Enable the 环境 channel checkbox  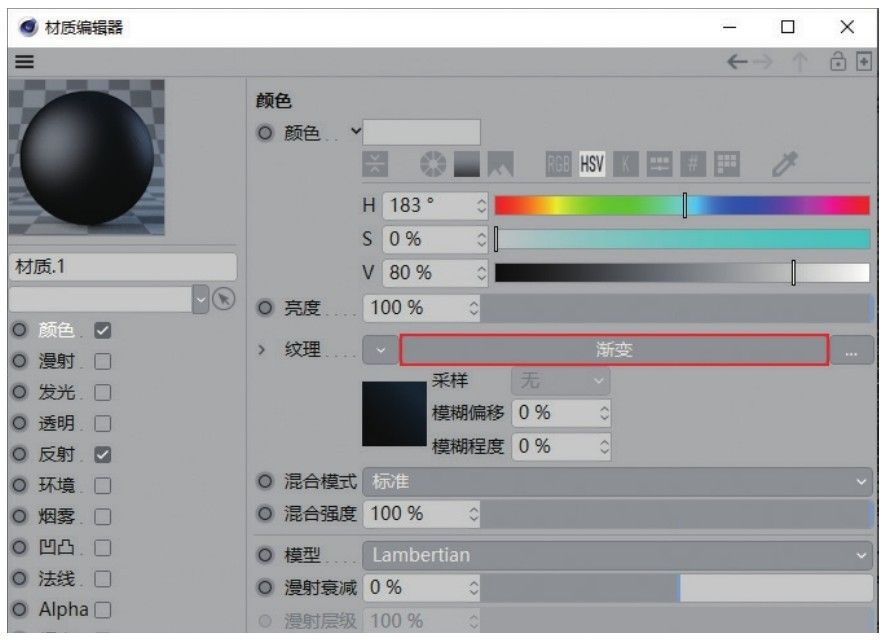click(x=103, y=485)
